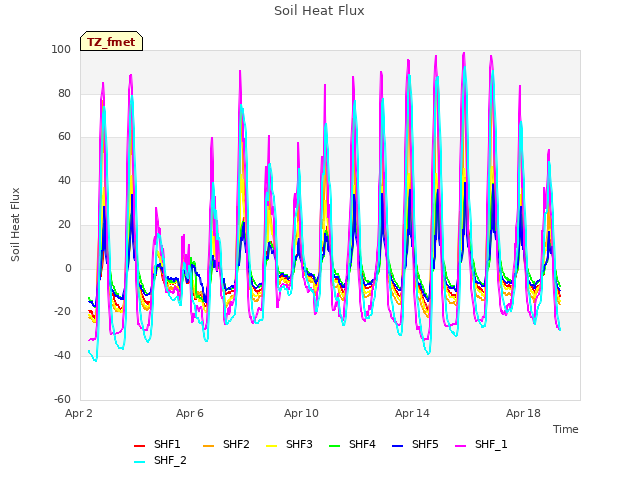Click the SHF1 legend entry

click(157, 444)
